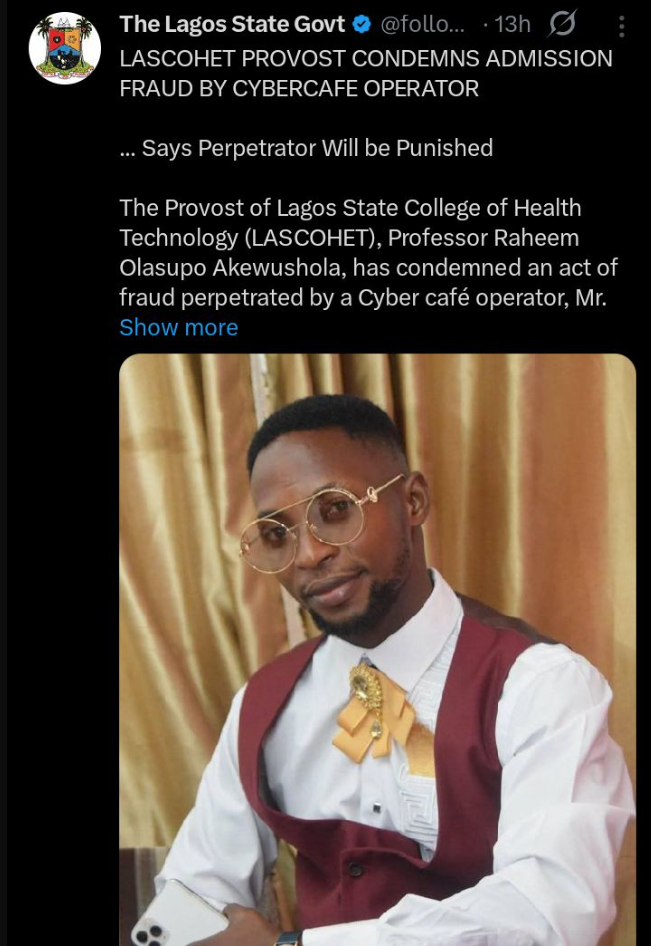Open the attached photo of the man
This screenshot has height=946, width=651.
tap(378, 650)
